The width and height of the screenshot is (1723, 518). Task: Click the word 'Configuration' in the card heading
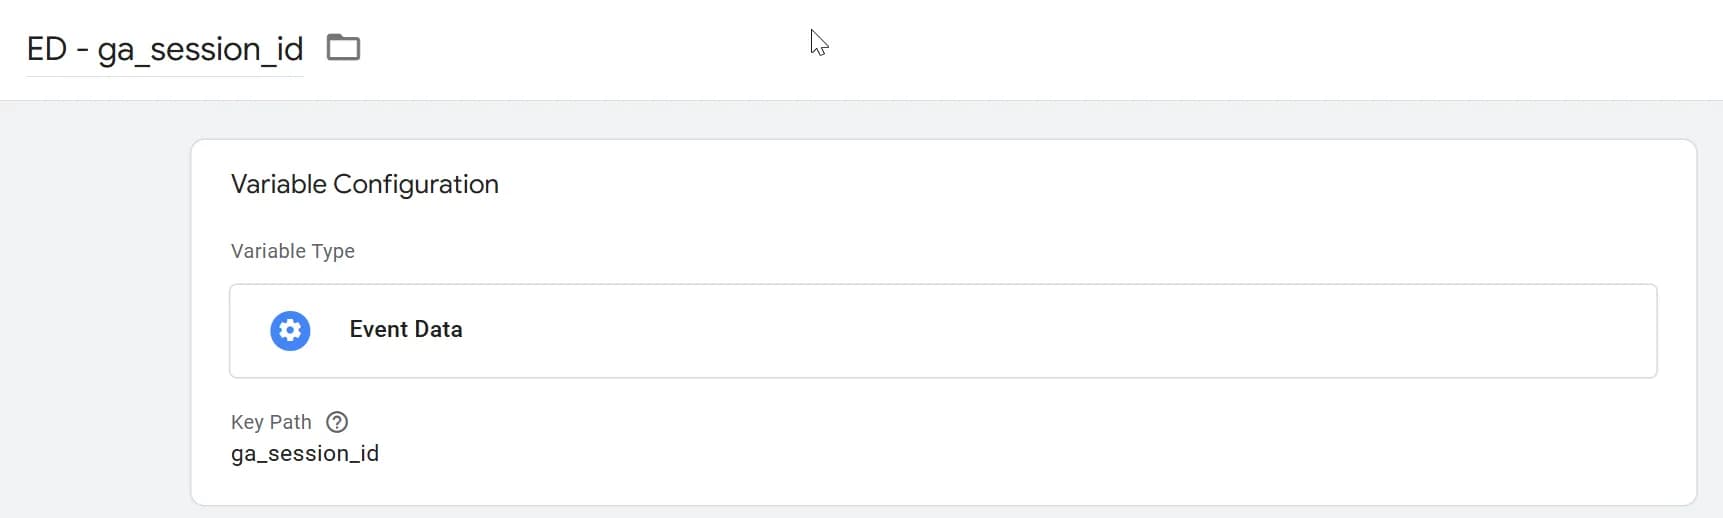[x=416, y=184]
